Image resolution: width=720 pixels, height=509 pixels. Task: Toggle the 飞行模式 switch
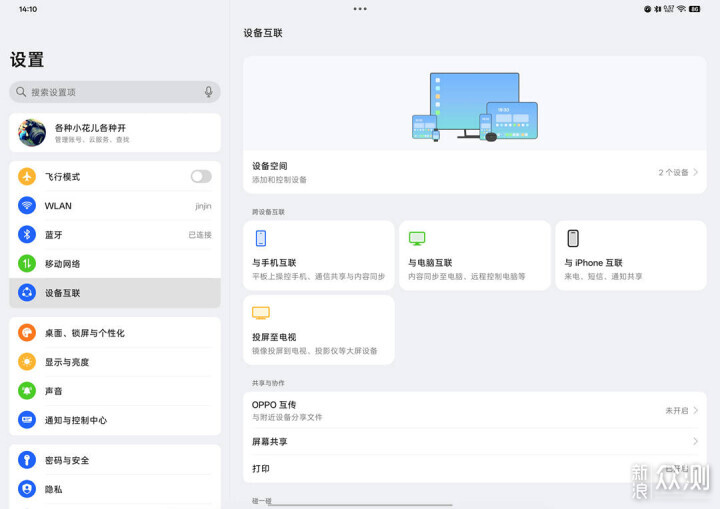click(201, 176)
